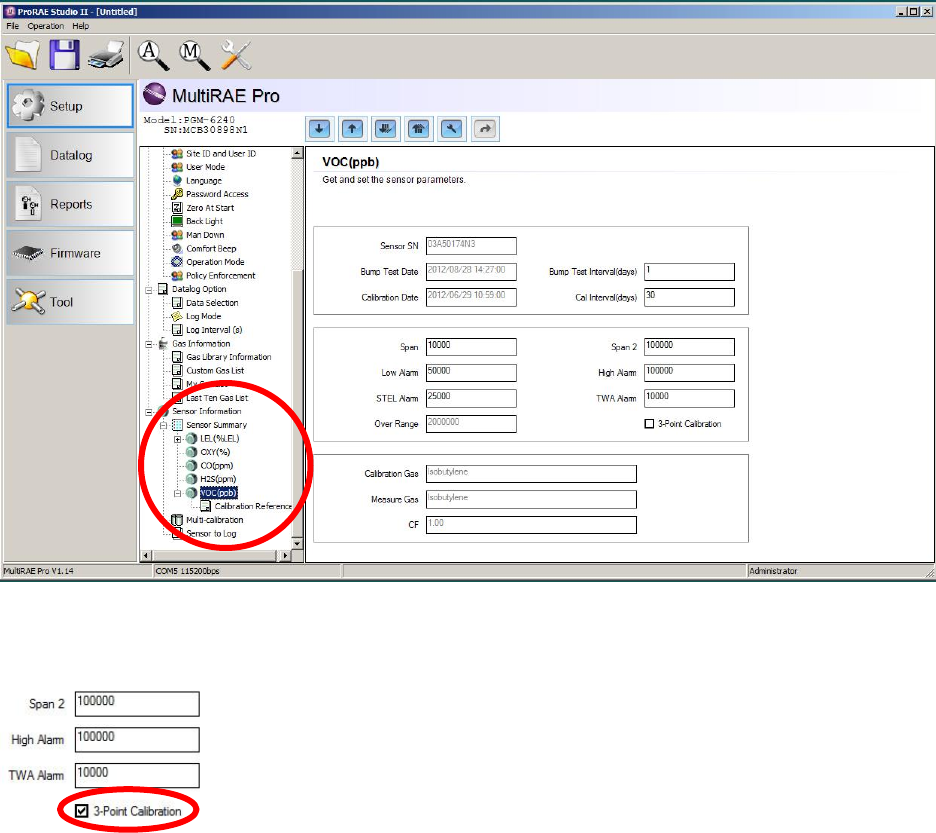This screenshot has height=833, width=936.
Task: Open a file with the folder icon
Action: point(22,55)
